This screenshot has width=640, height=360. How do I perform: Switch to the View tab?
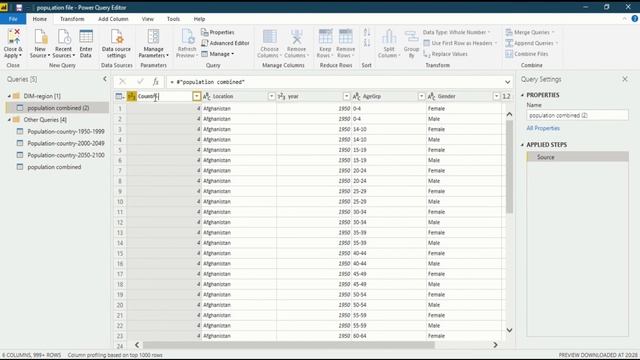point(148,19)
